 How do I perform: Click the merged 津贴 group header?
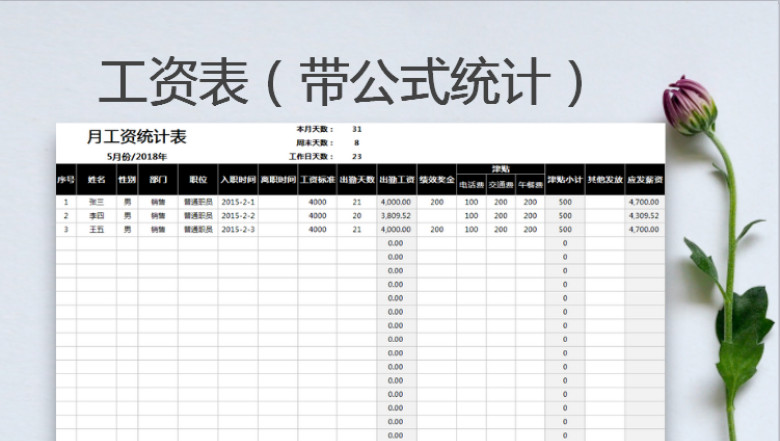pos(500,169)
